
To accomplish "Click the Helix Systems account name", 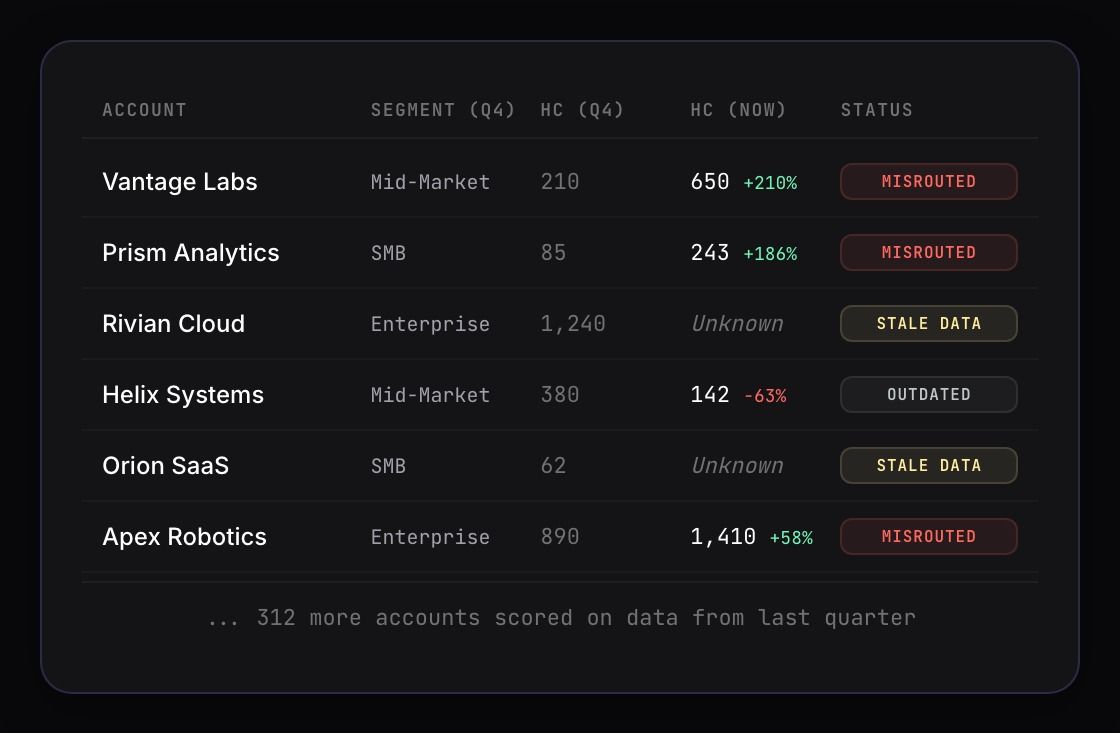I will [183, 394].
